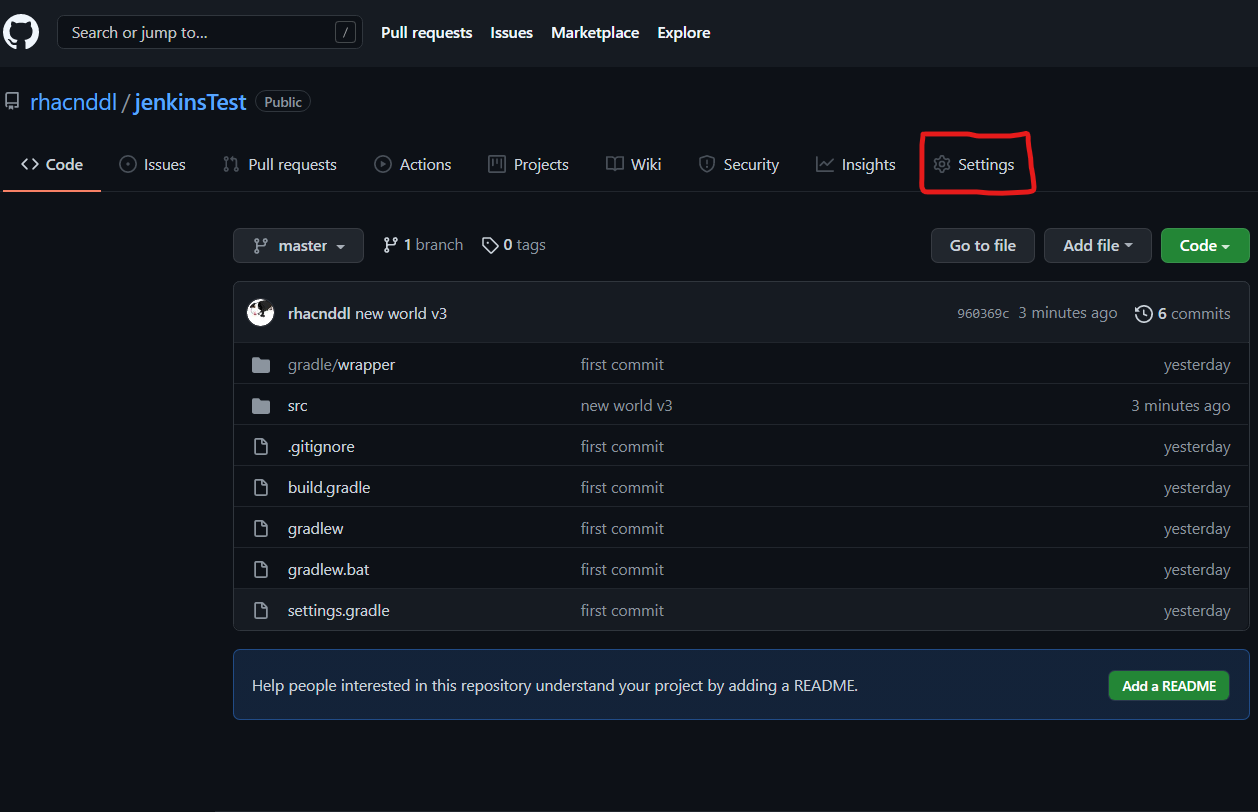The width and height of the screenshot is (1258, 812).
Task: Click the branch icon next to 1 branch
Action: pyautogui.click(x=391, y=245)
